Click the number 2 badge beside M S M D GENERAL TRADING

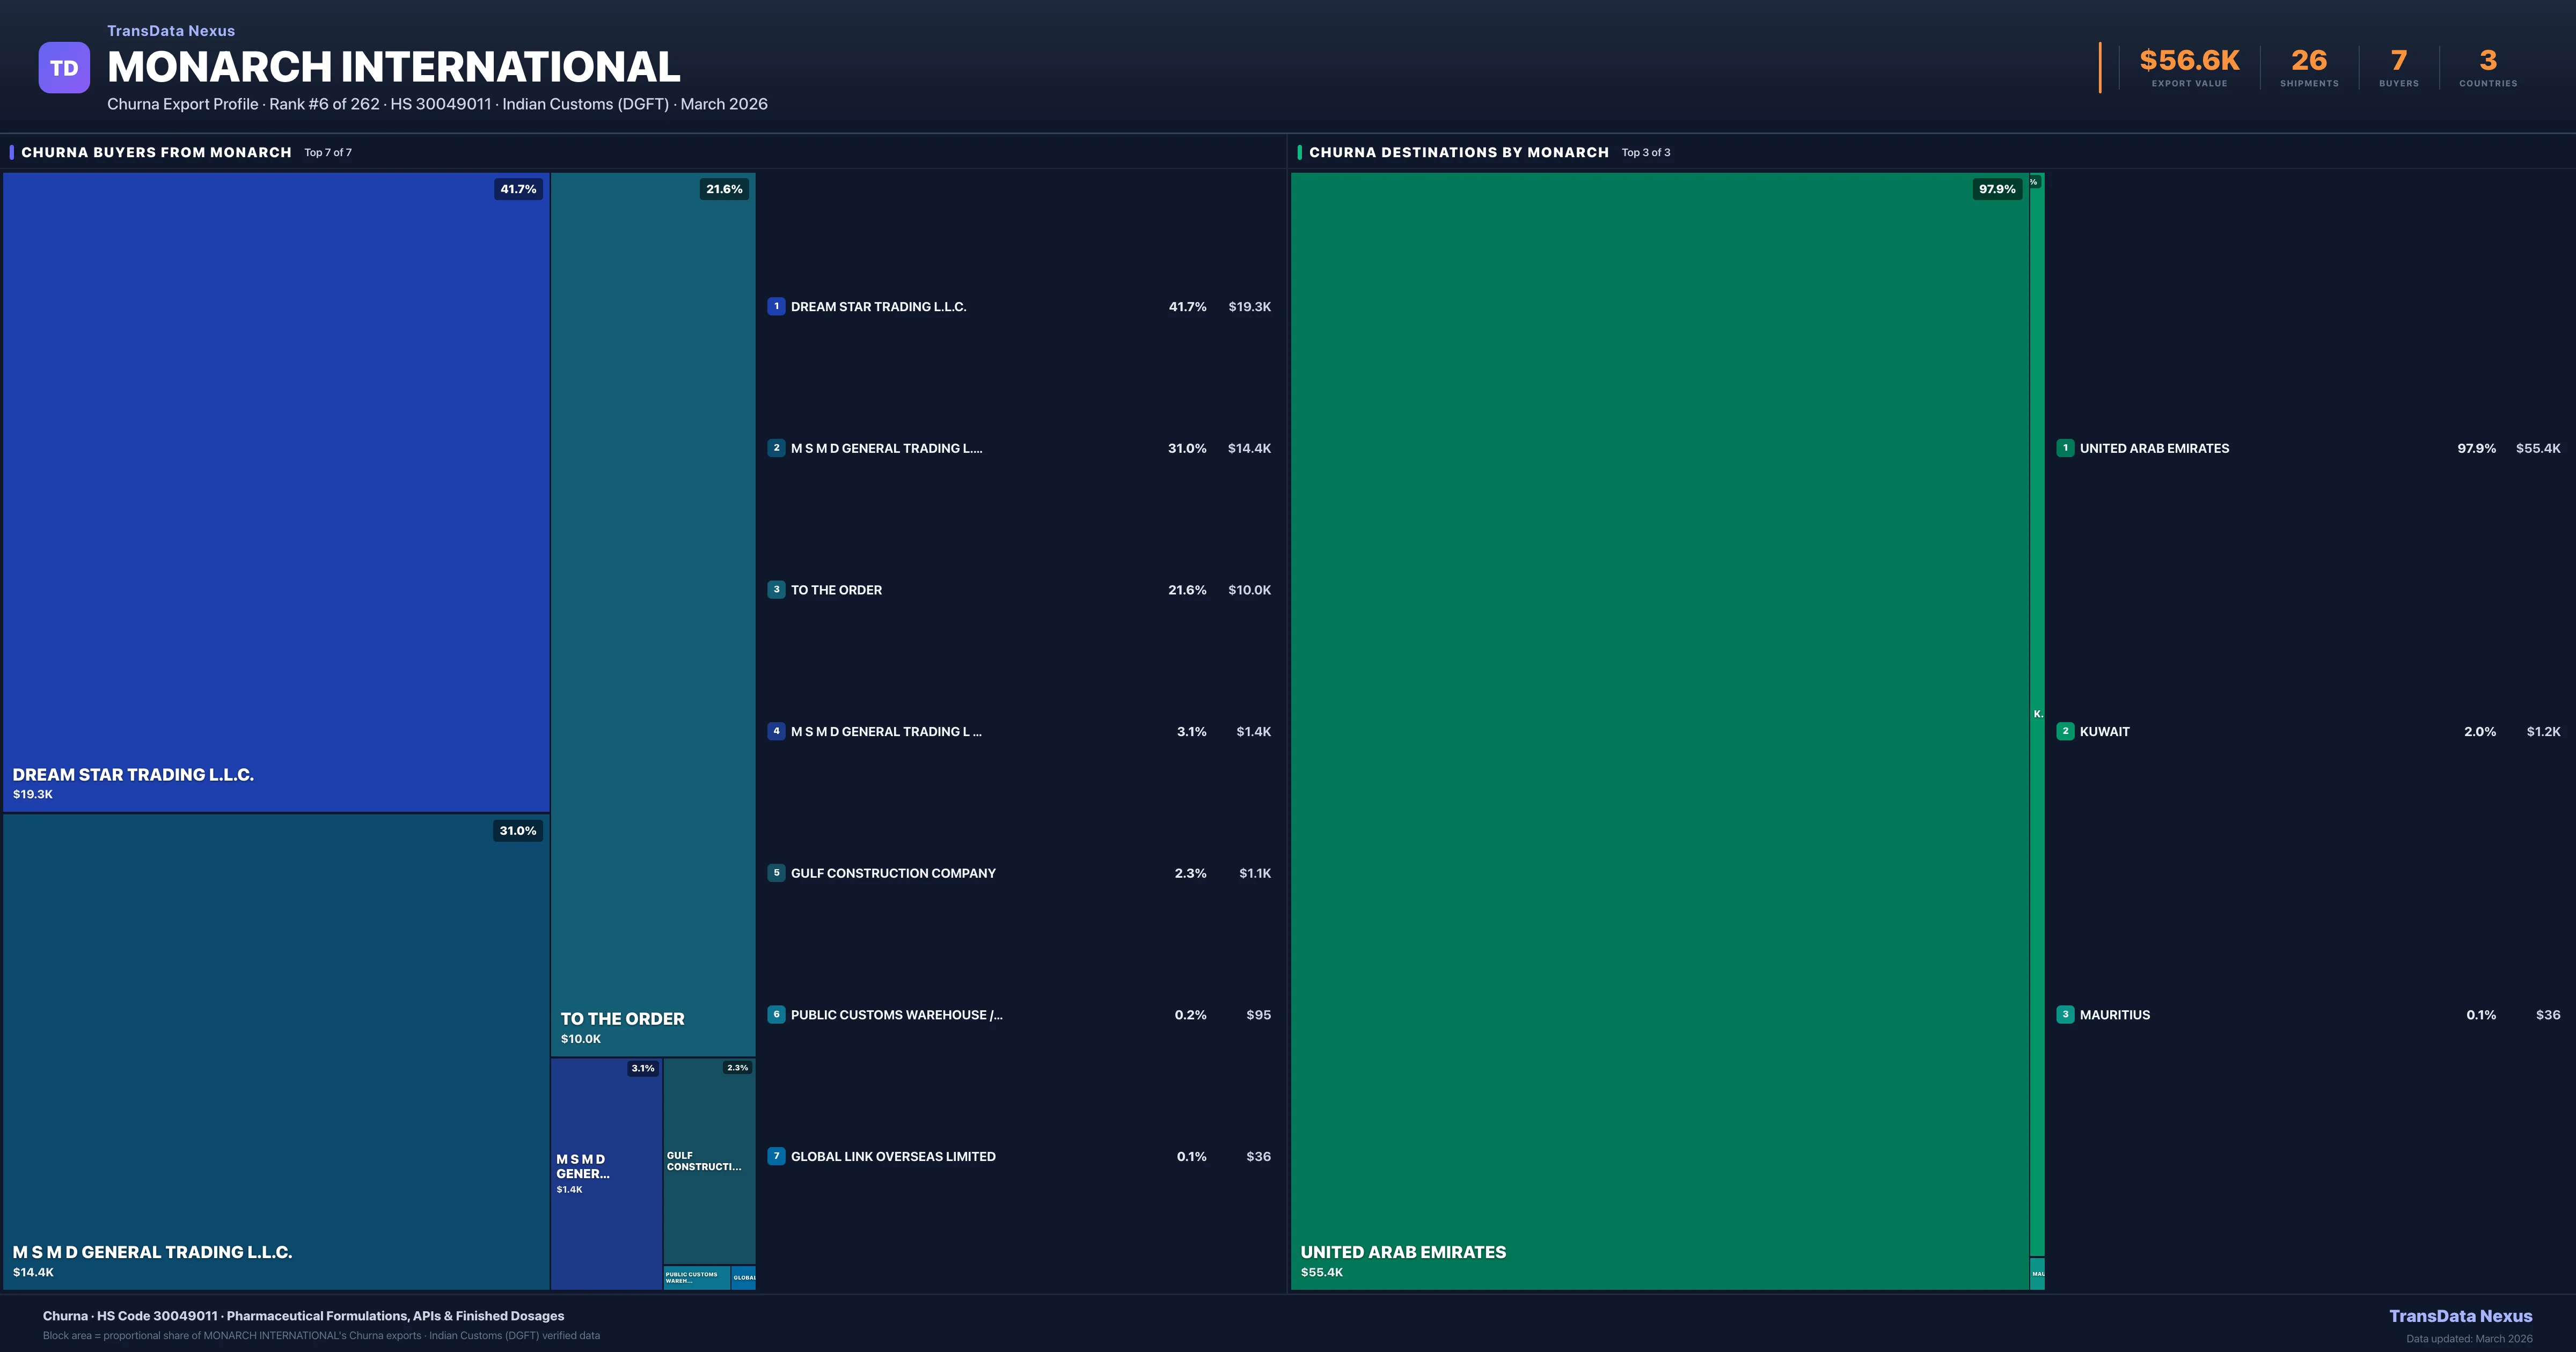coord(777,448)
